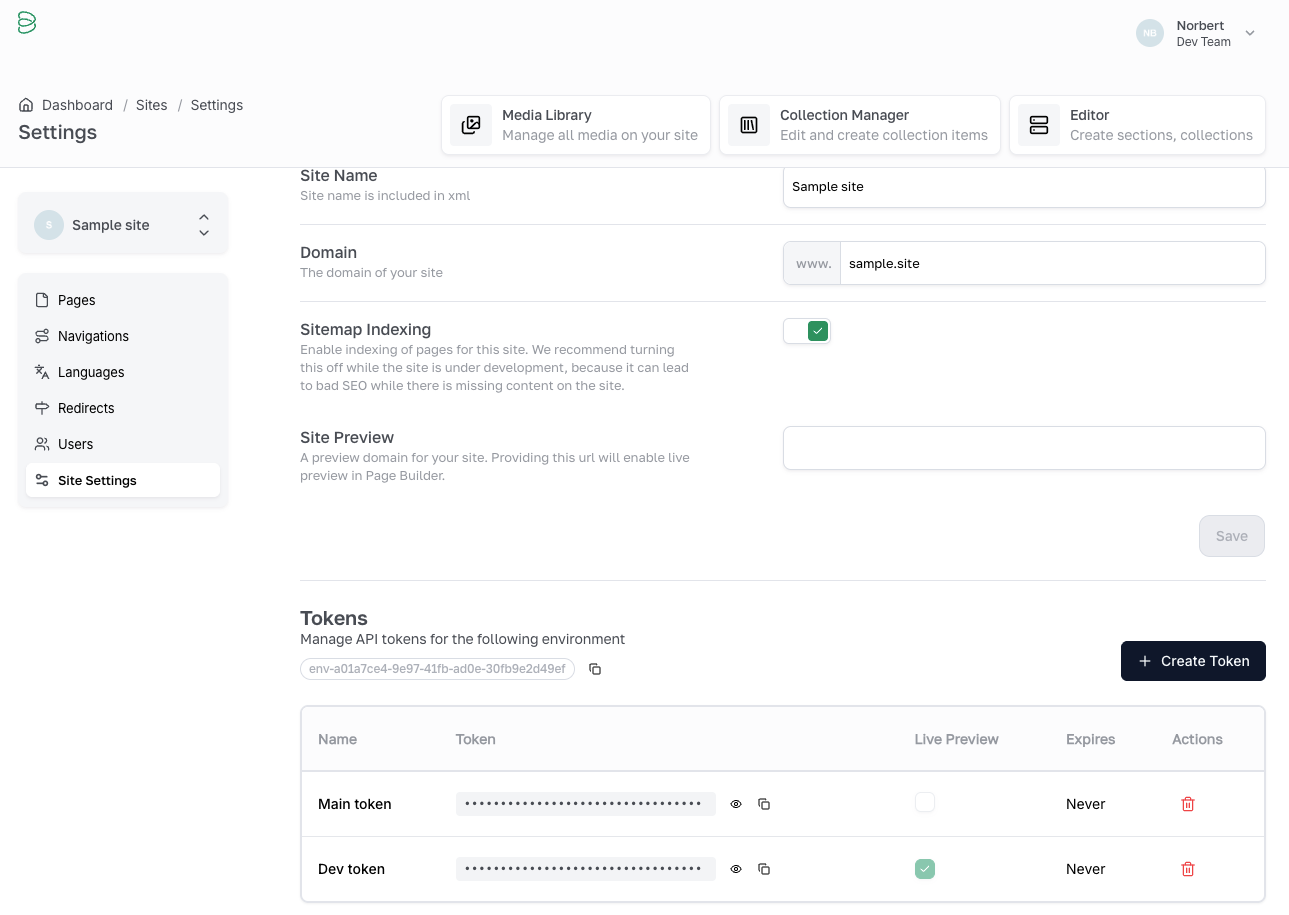Show the Dev token value
The image size is (1289, 915).
(x=736, y=869)
